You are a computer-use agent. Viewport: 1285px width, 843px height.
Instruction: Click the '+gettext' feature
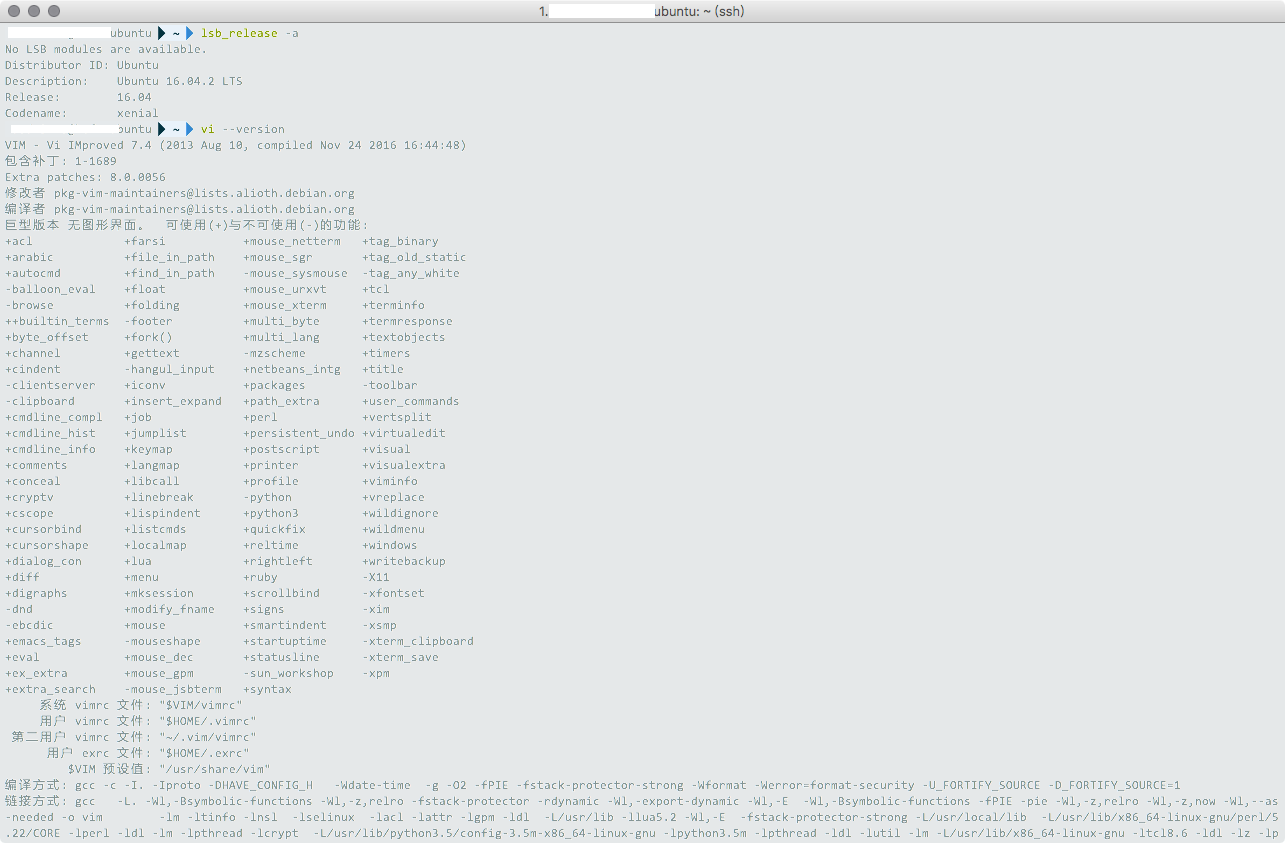click(x=152, y=353)
